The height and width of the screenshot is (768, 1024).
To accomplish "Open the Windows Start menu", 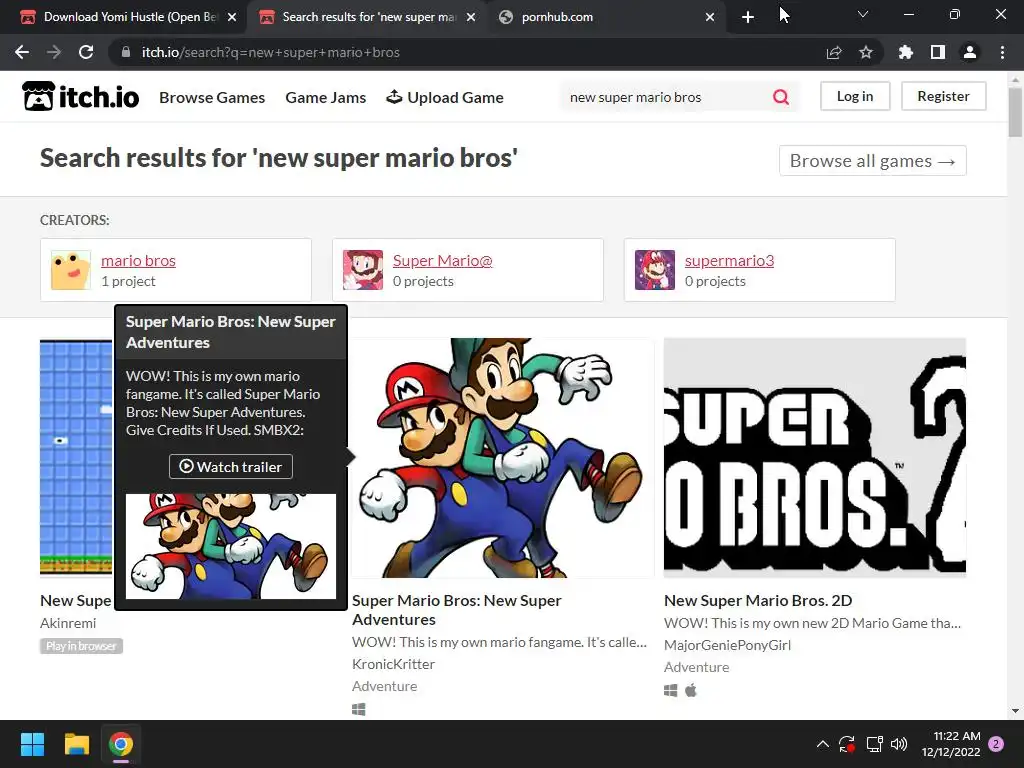I will click(x=32, y=744).
